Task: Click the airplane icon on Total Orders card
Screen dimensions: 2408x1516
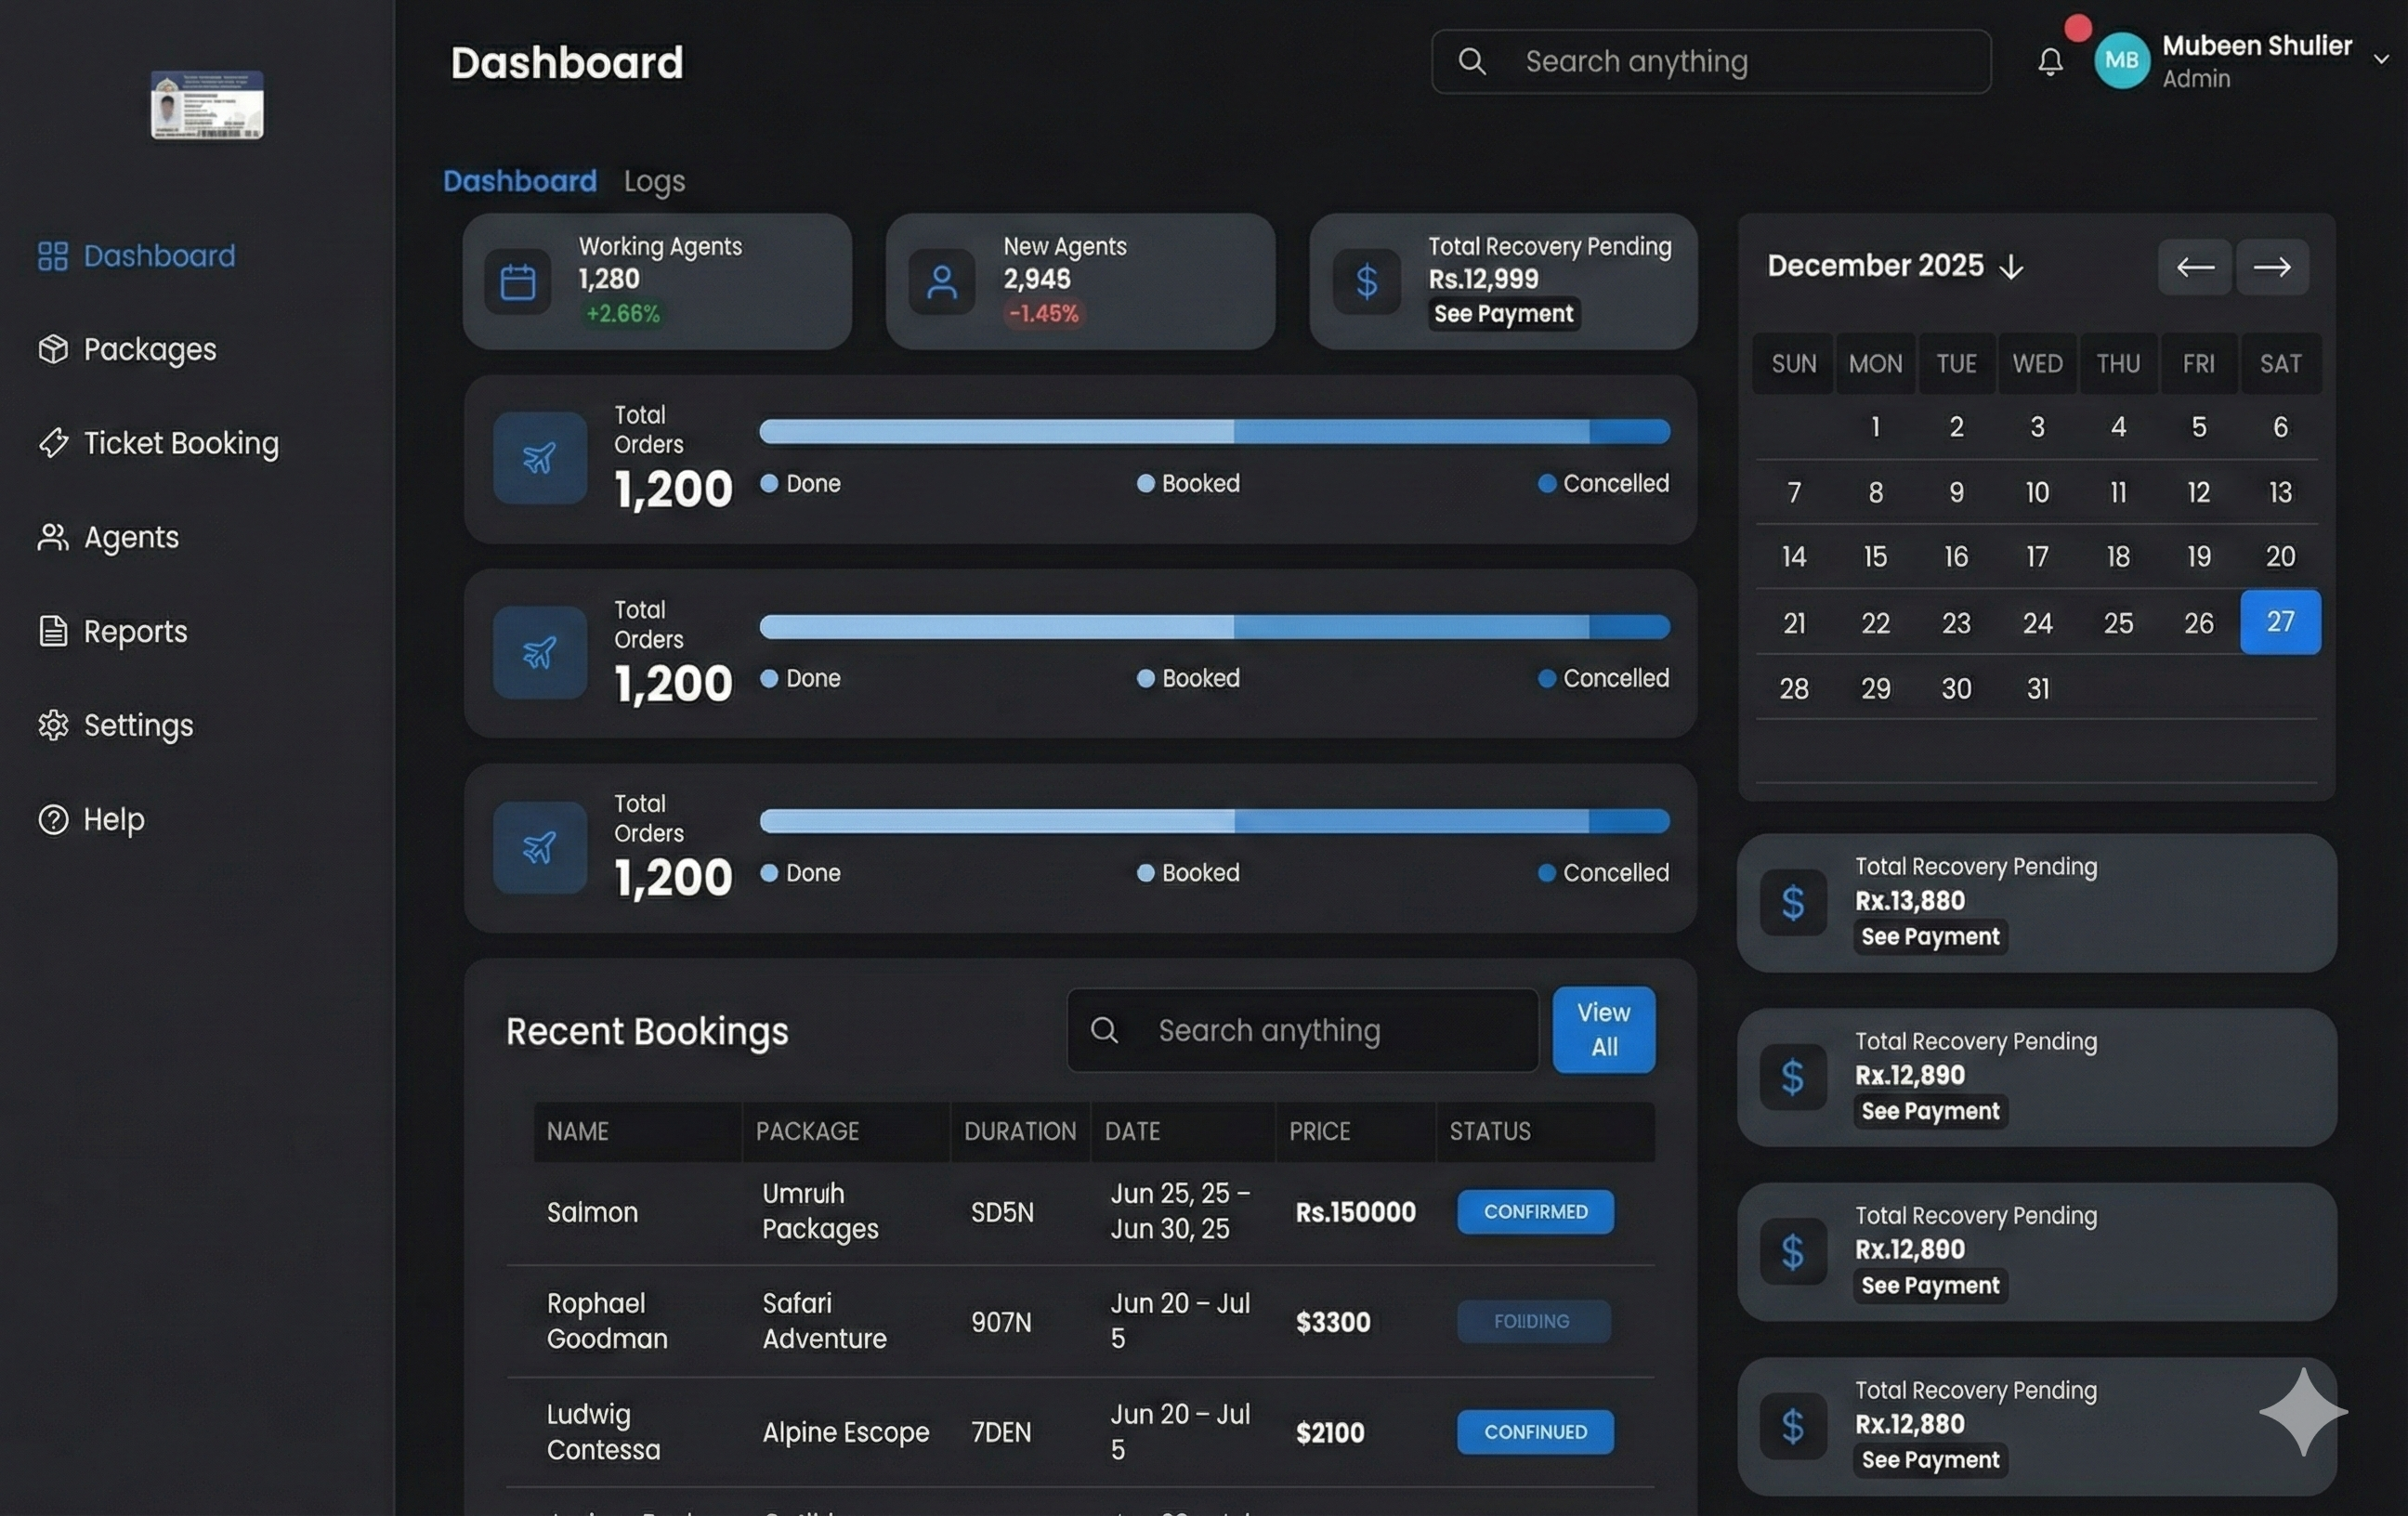Action: click(540, 458)
